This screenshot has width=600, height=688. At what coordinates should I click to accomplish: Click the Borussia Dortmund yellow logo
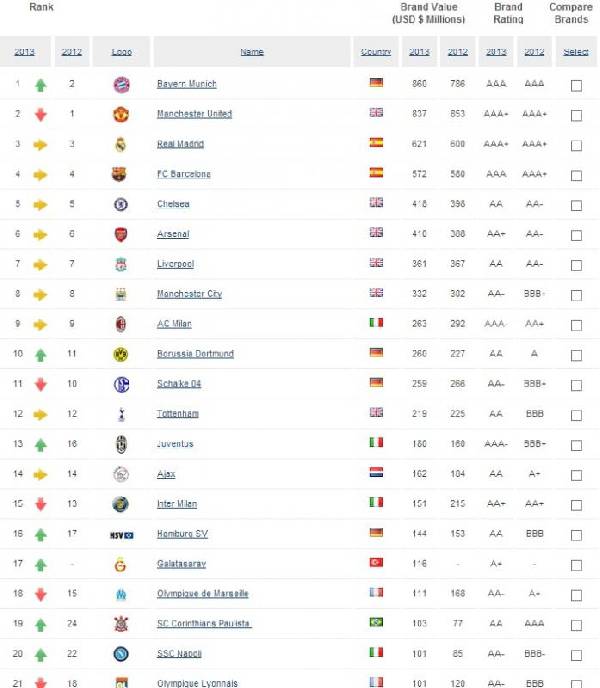pos(121,354)
